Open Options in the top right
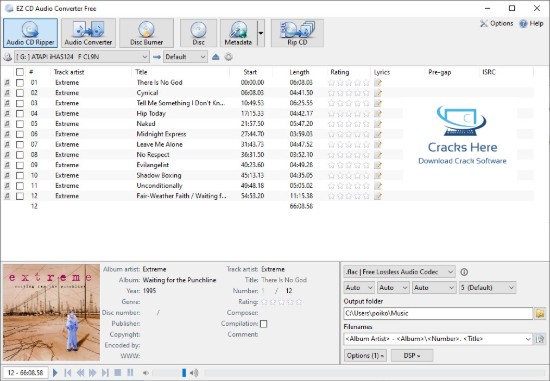The height and width of the screenshot is (381, 550). pos(497,24)
